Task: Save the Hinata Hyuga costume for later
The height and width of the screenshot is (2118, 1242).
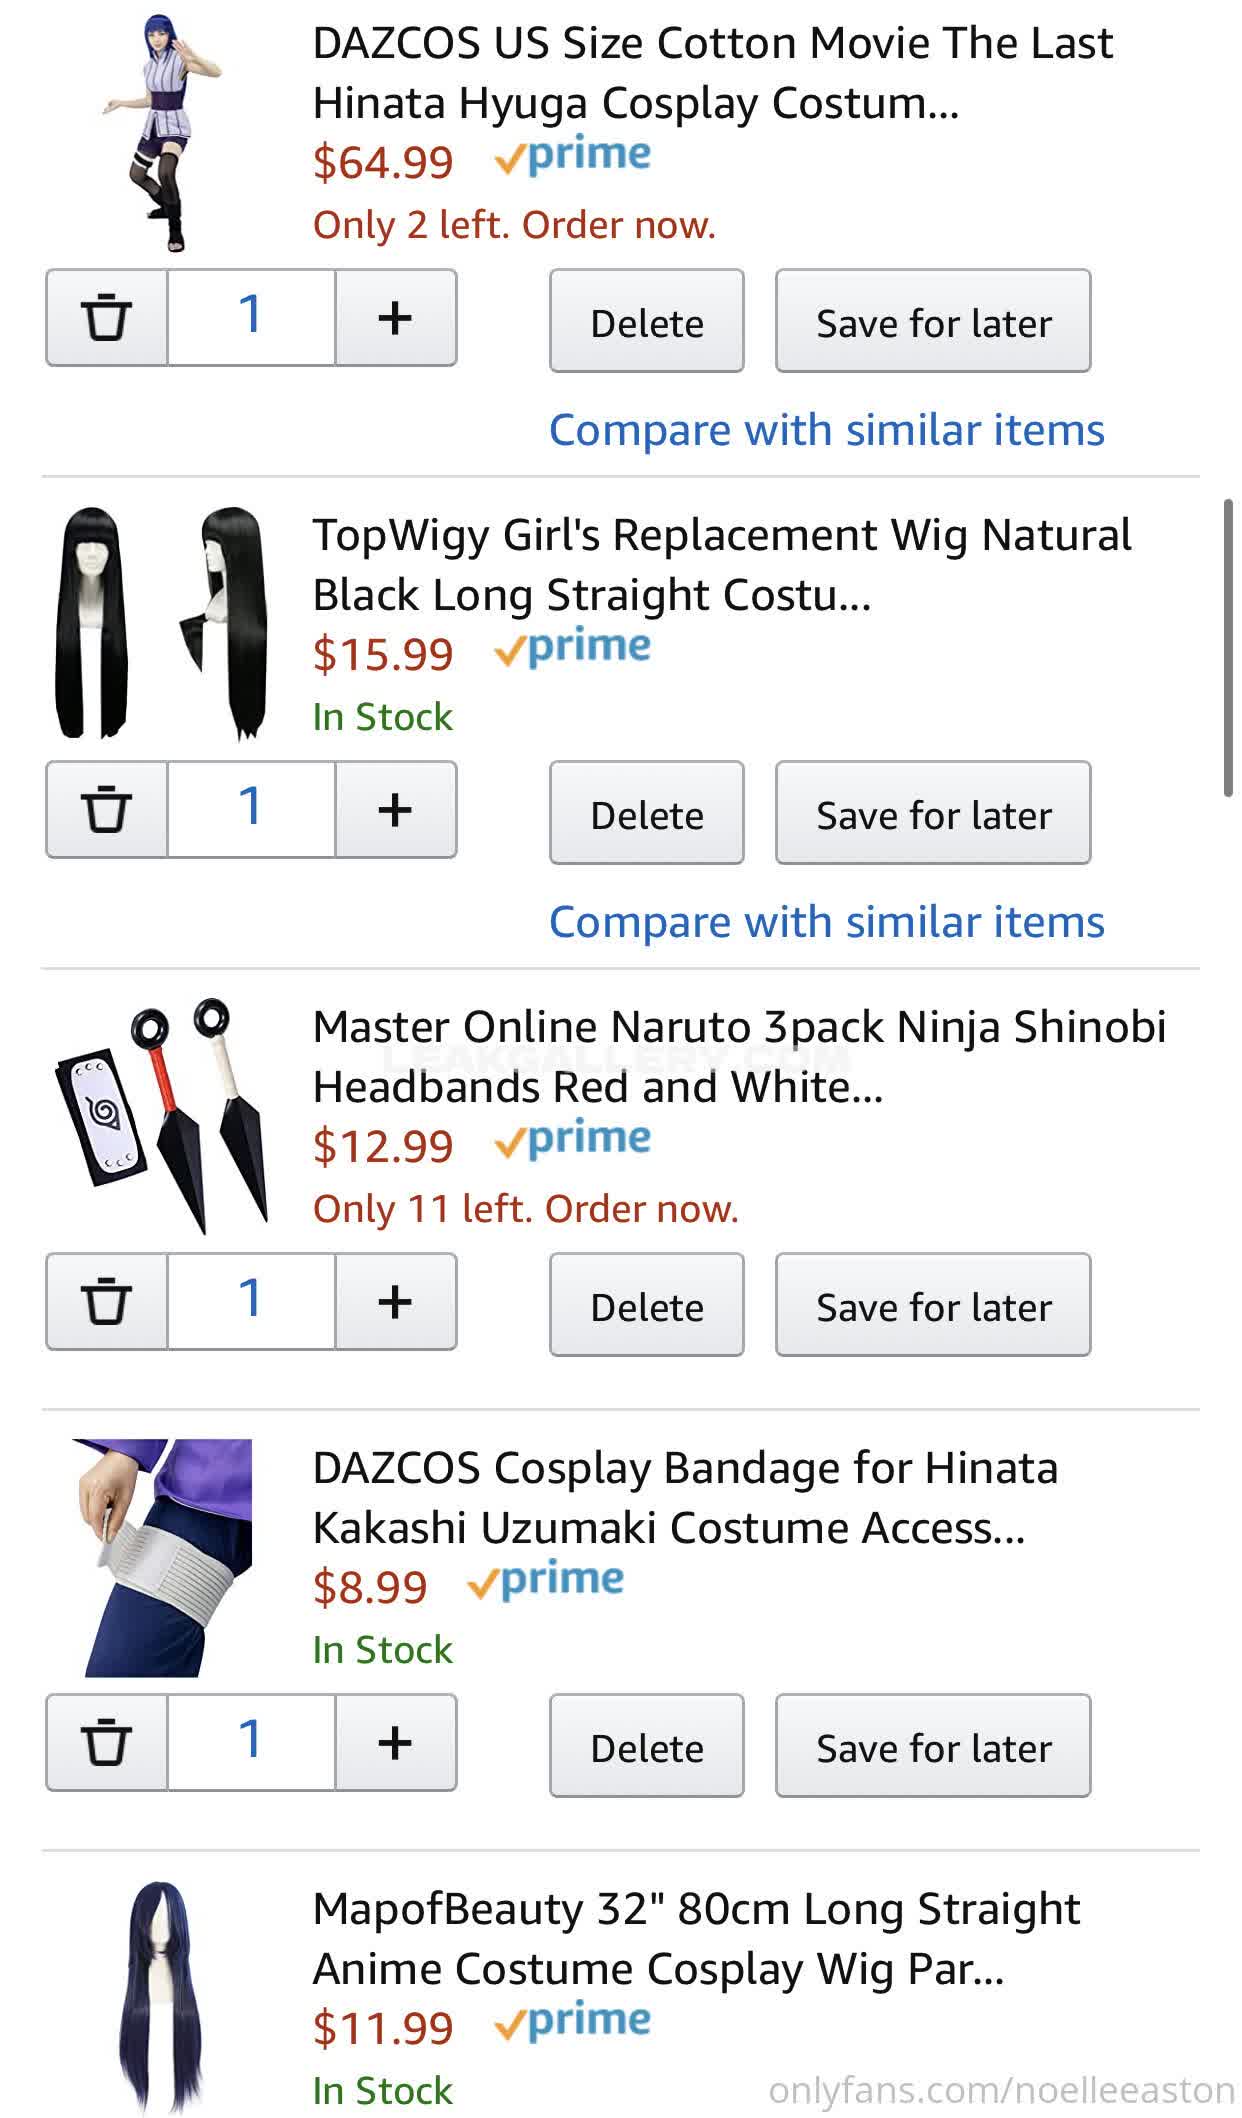Action: 932,322
